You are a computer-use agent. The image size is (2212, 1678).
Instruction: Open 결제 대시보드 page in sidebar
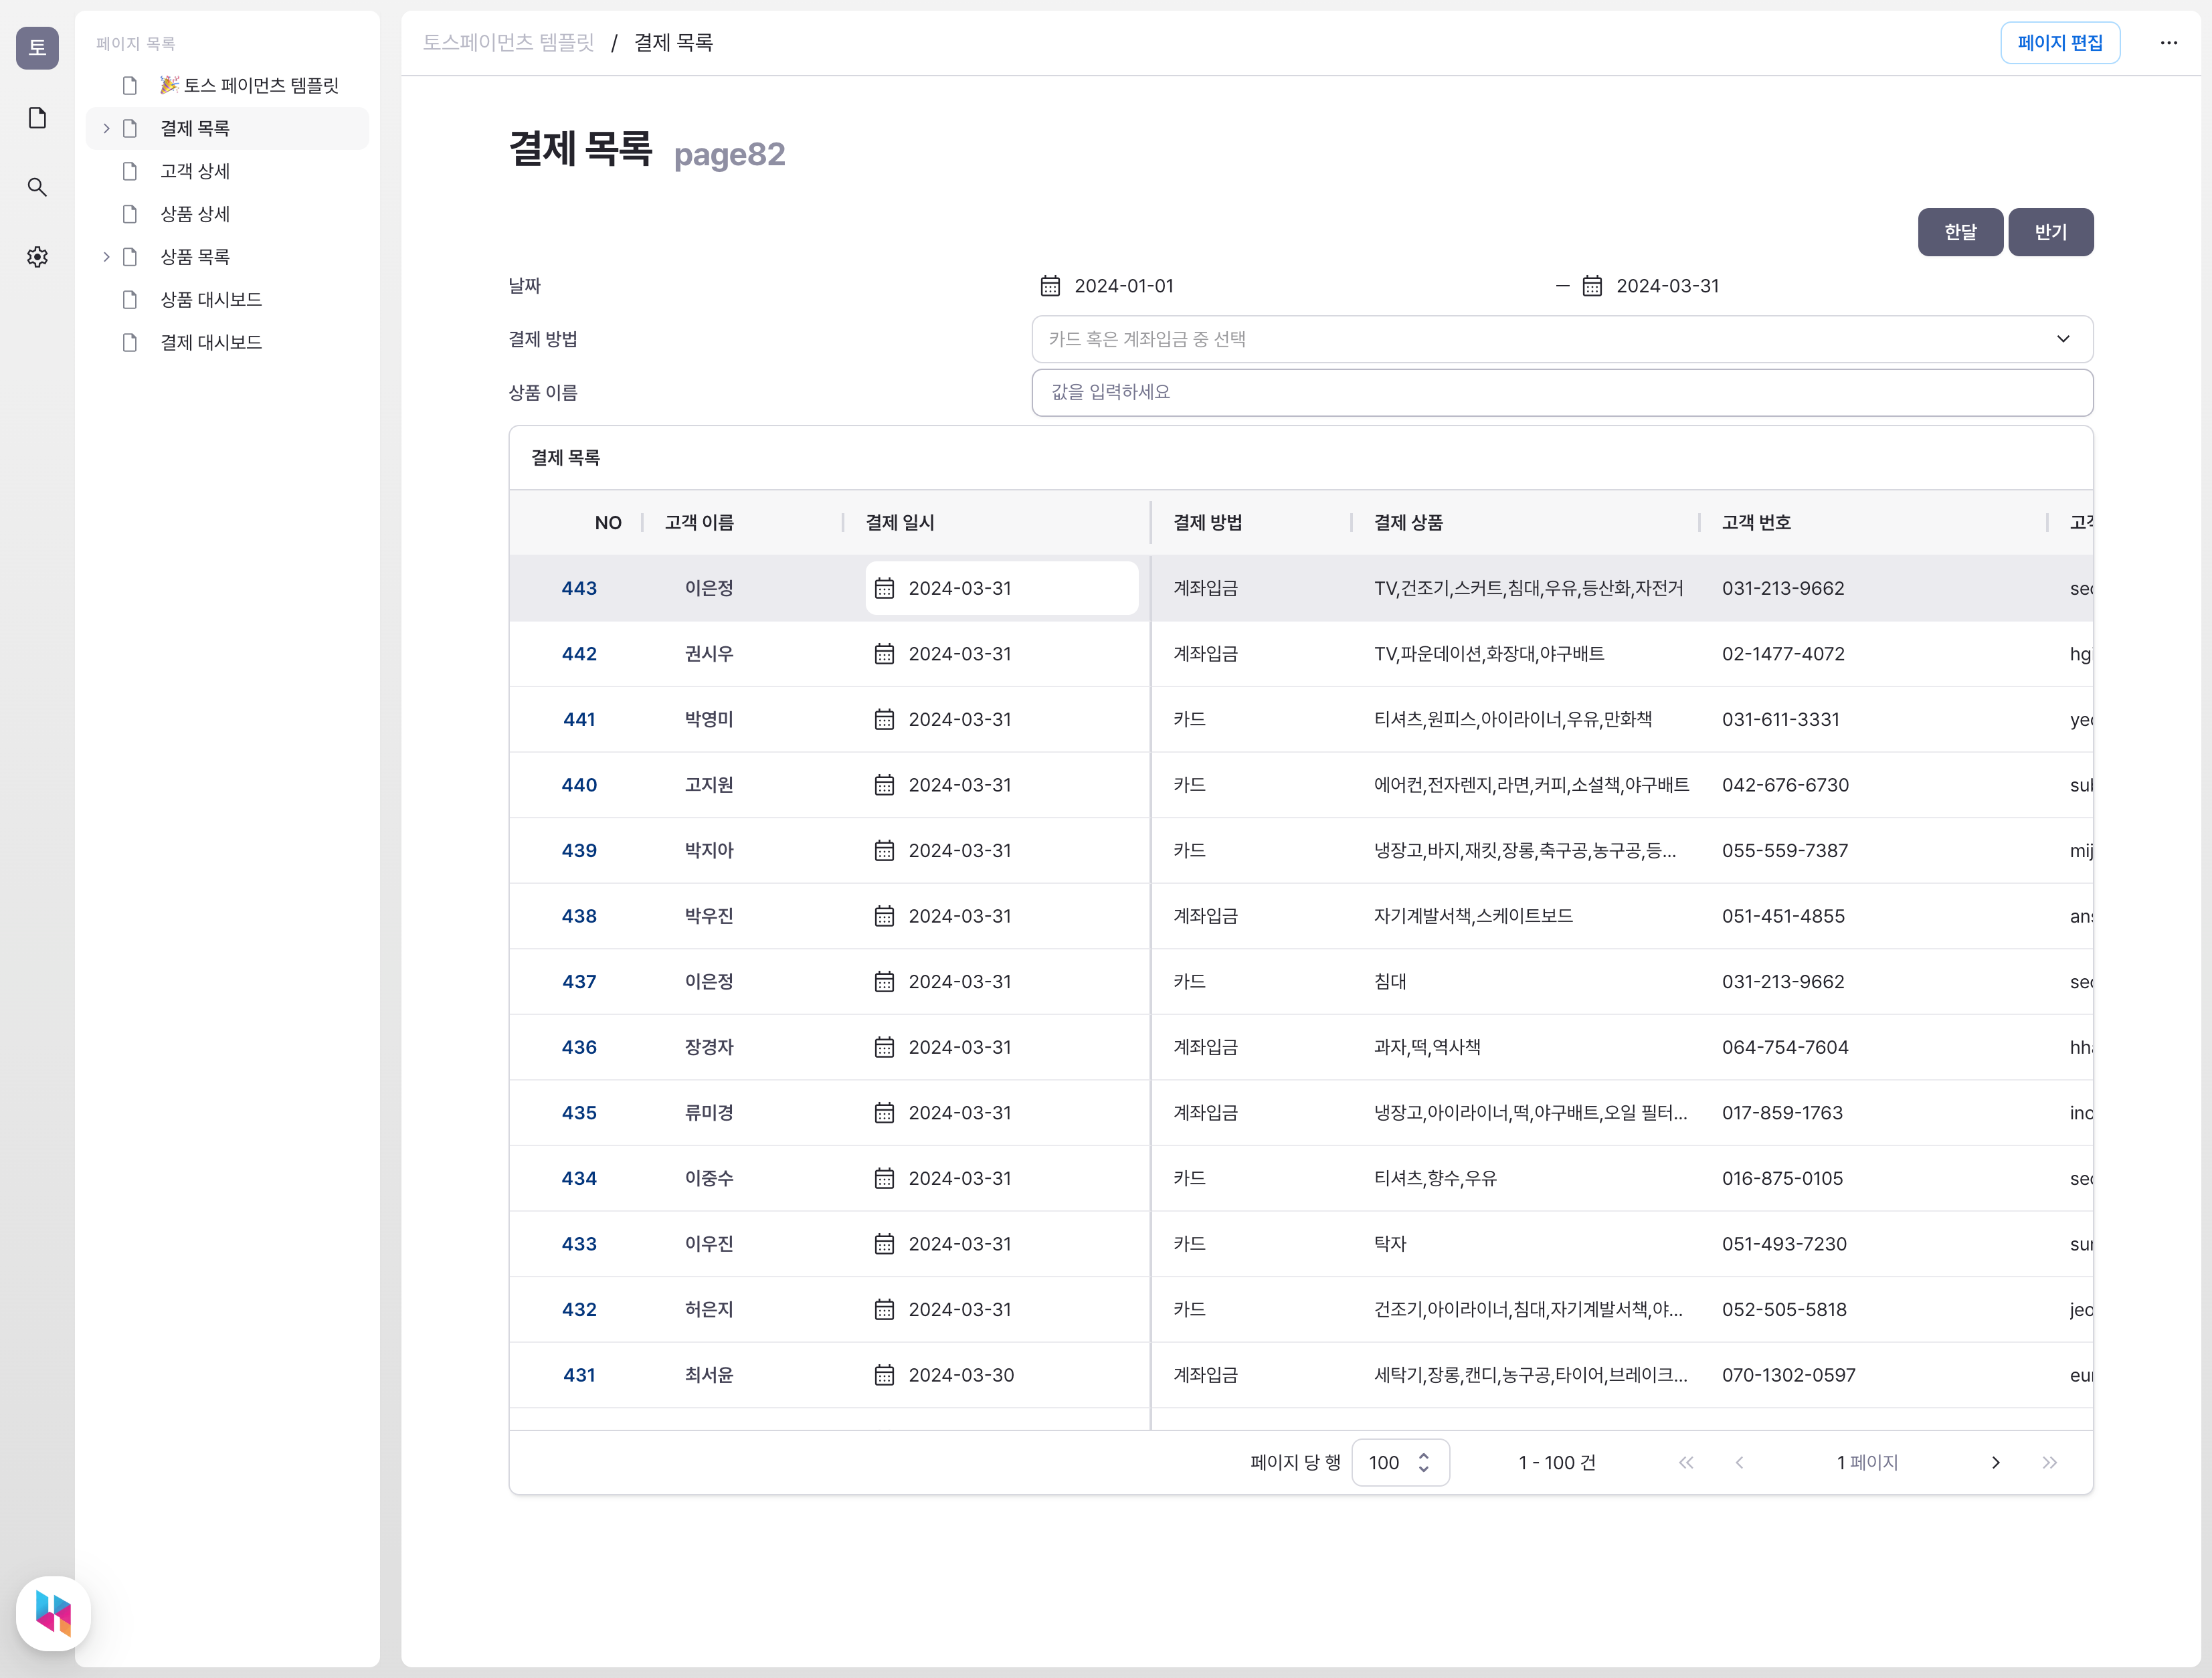click(228, 342)
